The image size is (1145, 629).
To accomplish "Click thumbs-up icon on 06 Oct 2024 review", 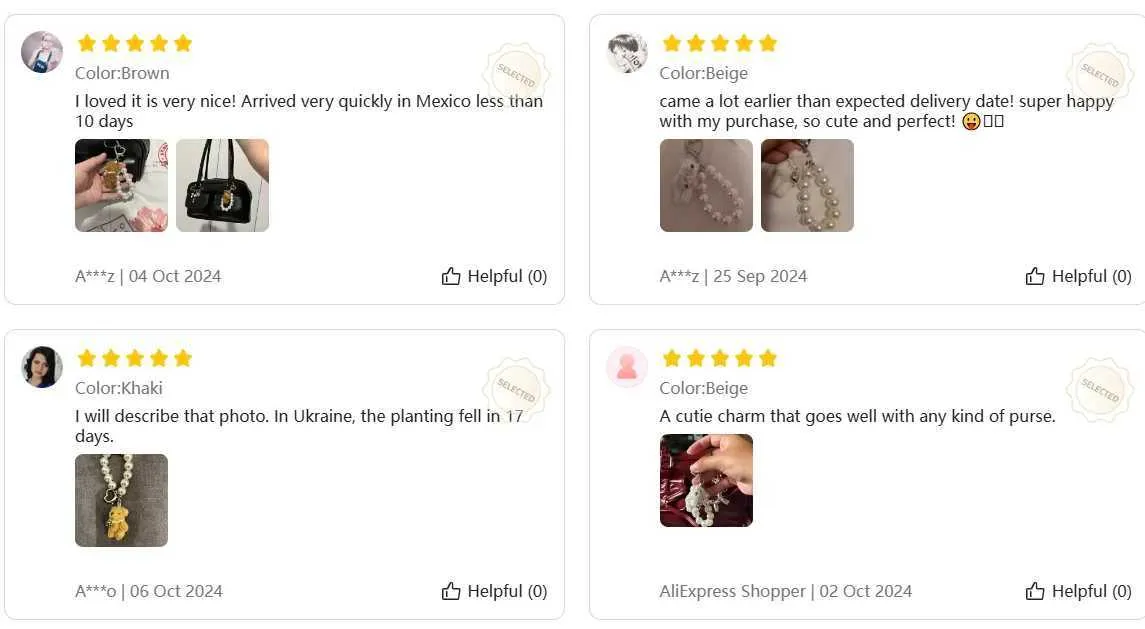I will click(x=451, y=591).
